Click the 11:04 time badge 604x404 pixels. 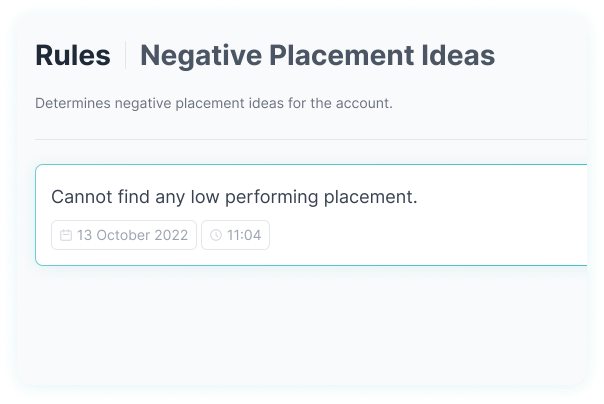[235, 235]
